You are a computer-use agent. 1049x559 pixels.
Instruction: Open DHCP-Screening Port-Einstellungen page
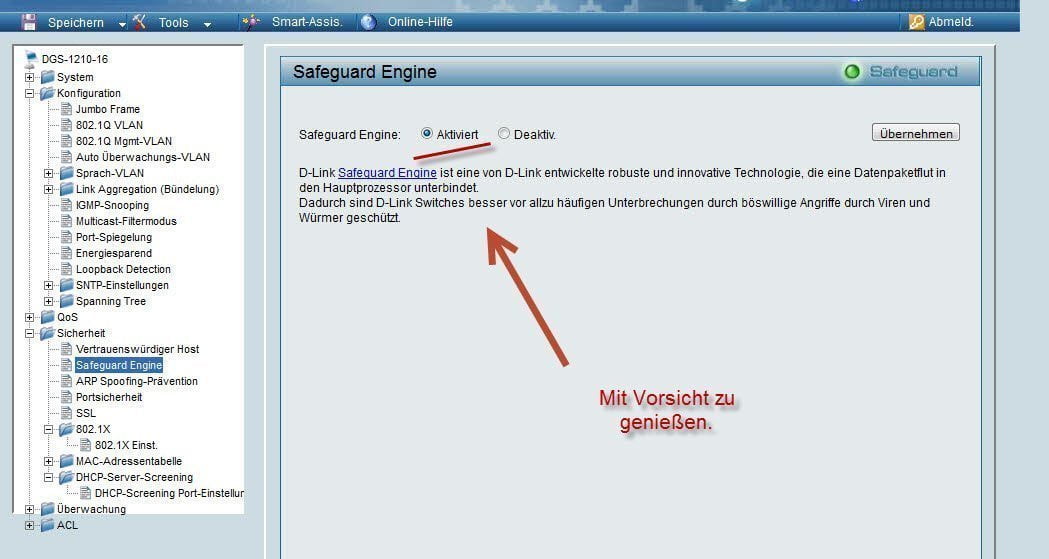point(169,493)
